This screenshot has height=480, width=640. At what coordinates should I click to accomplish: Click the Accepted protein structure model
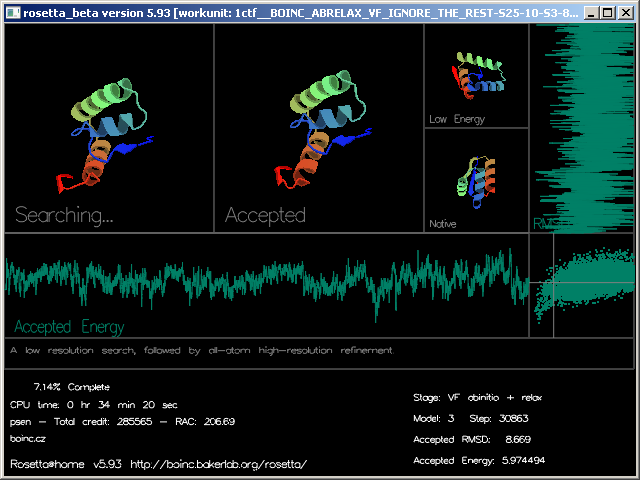[322, 129]
